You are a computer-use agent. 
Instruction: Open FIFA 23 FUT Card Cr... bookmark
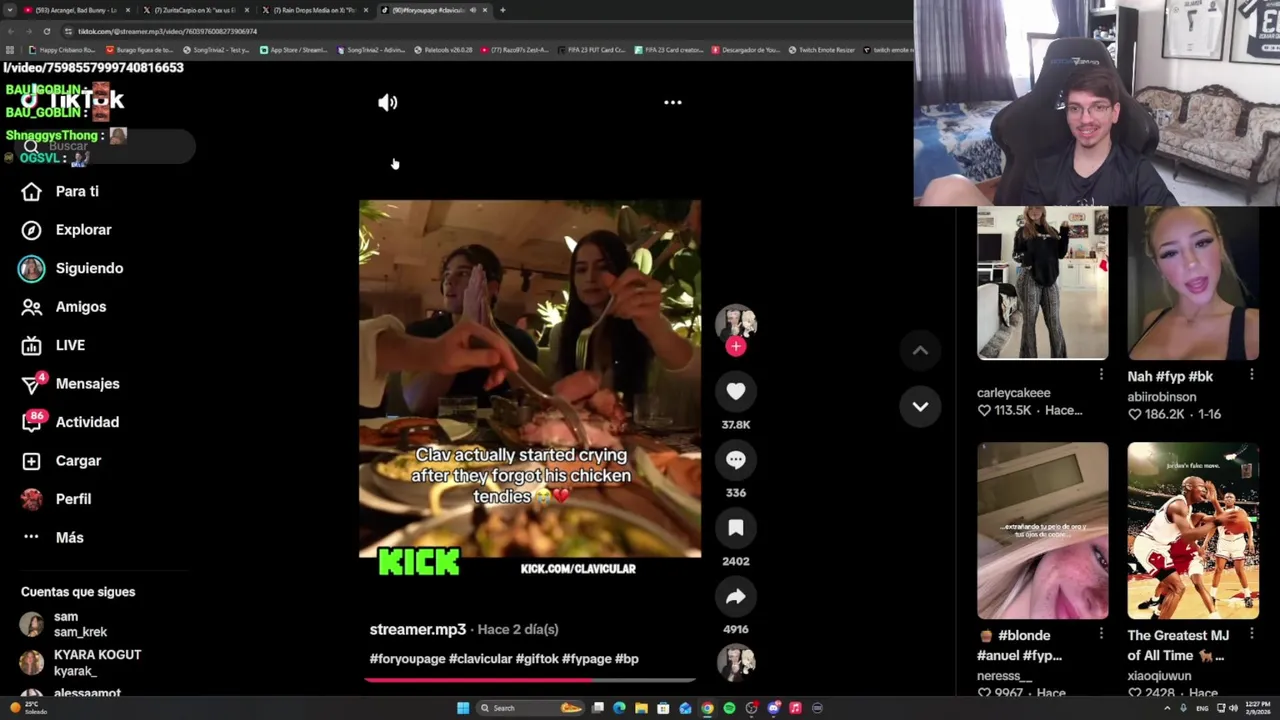tap(592, 50)
